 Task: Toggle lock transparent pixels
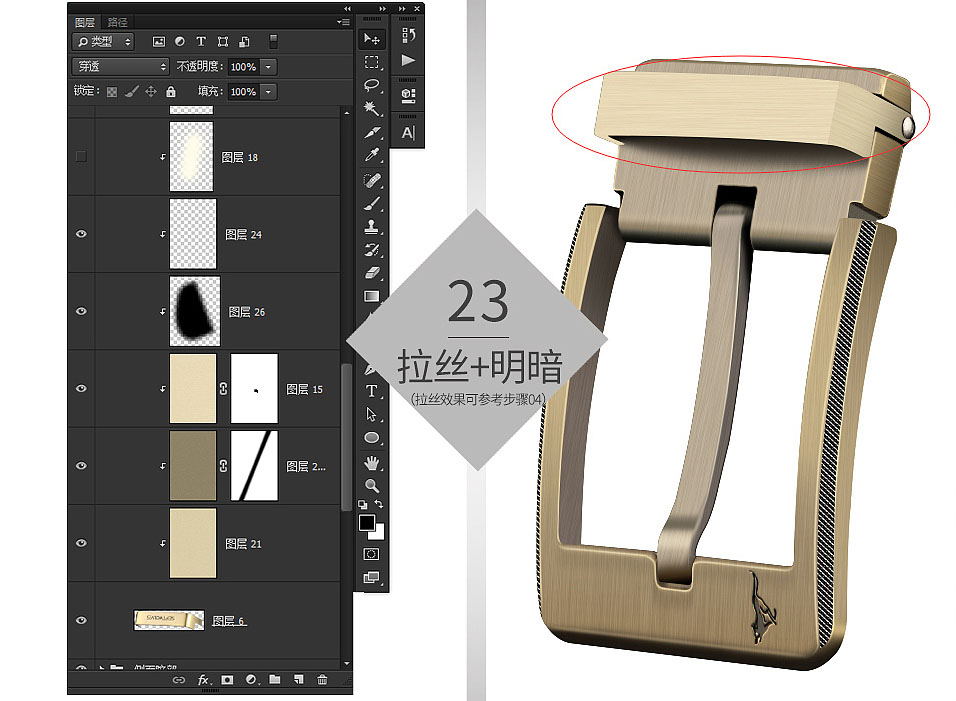[112, 92]
